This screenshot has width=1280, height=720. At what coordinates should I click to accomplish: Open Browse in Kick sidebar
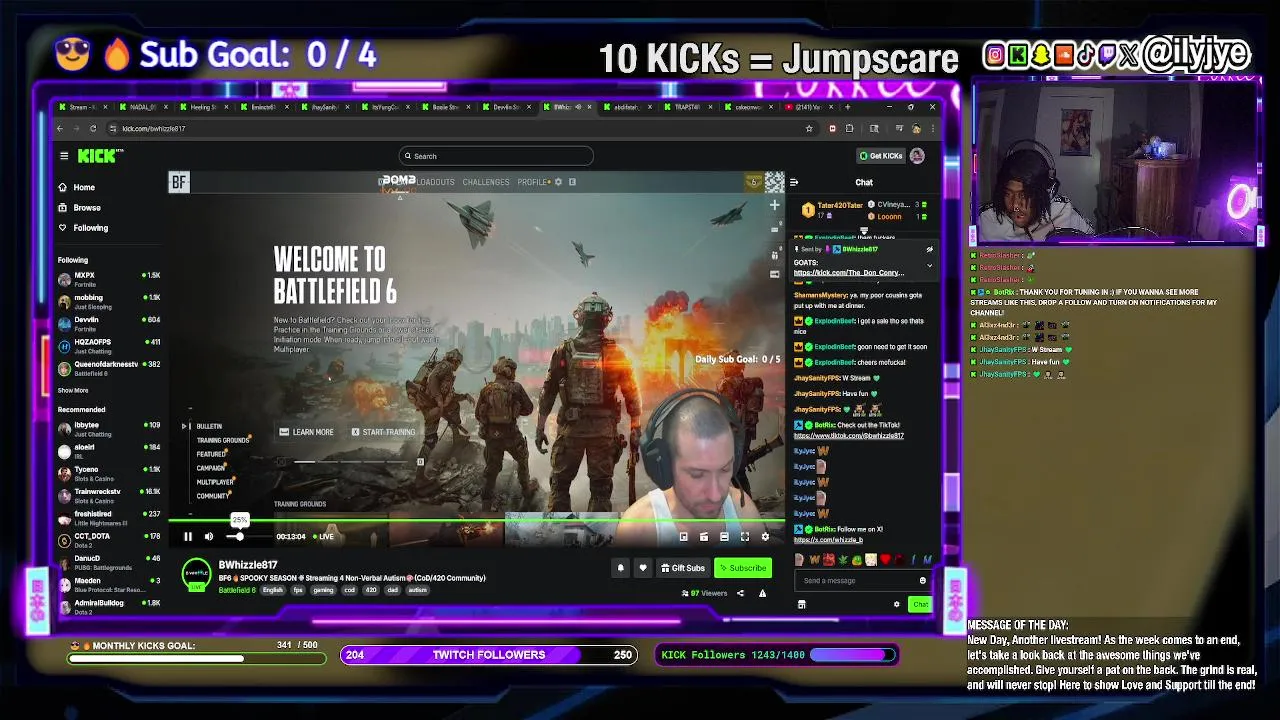tap(80, 207)
